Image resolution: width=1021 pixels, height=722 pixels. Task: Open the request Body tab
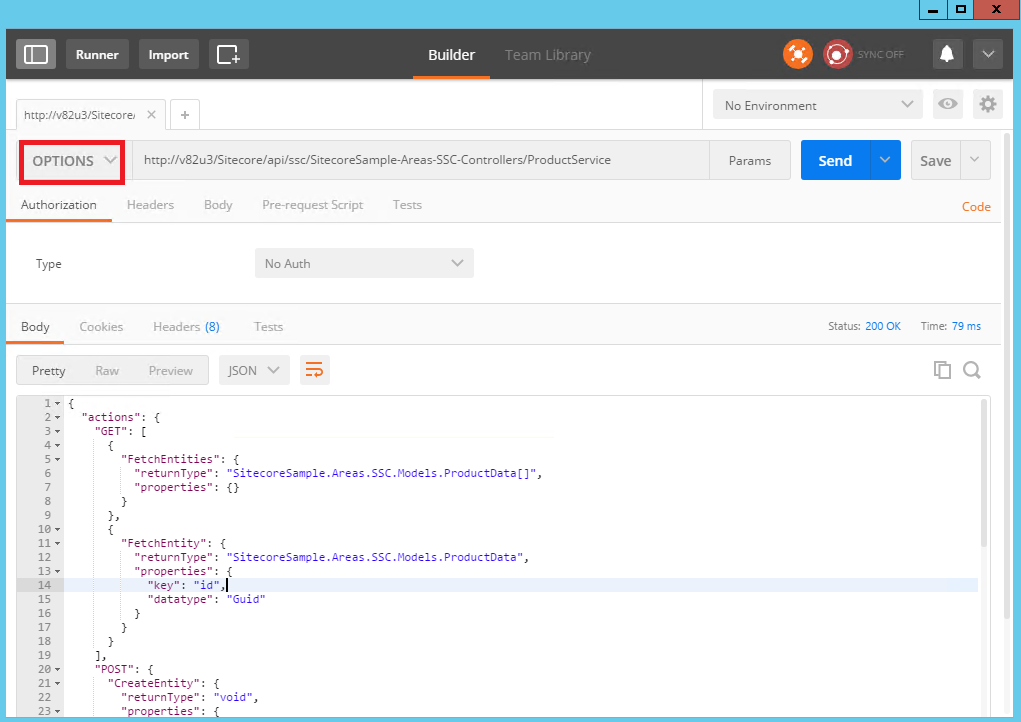point(218,204)
